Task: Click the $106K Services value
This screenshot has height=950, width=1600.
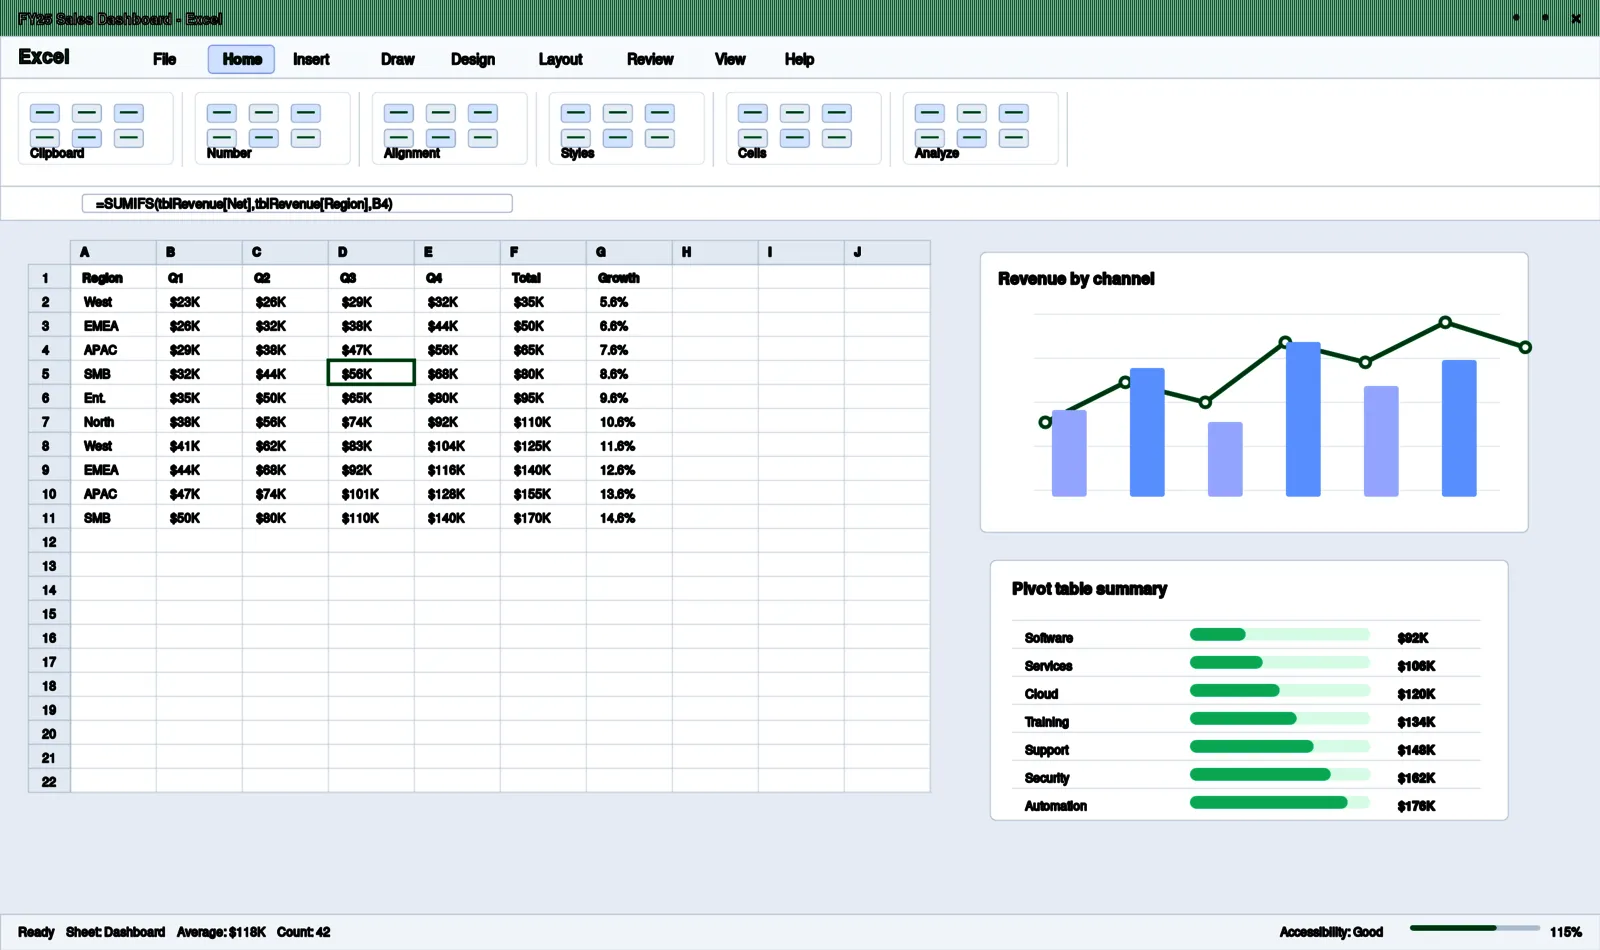Action: tap(1416, 666)
